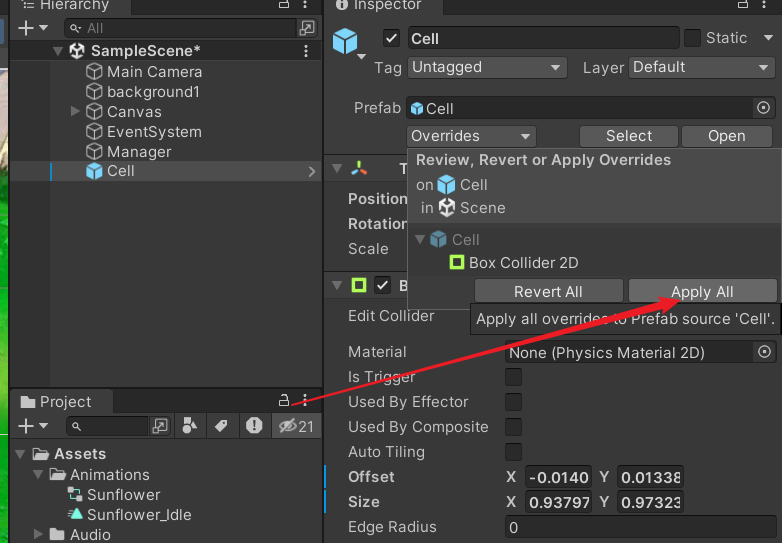Image resolution: width=782 pixels, height=543 pixels.
Task: Enable the Used By Composite checkbox
Action: pyautogui.click(x=513, y=427)
